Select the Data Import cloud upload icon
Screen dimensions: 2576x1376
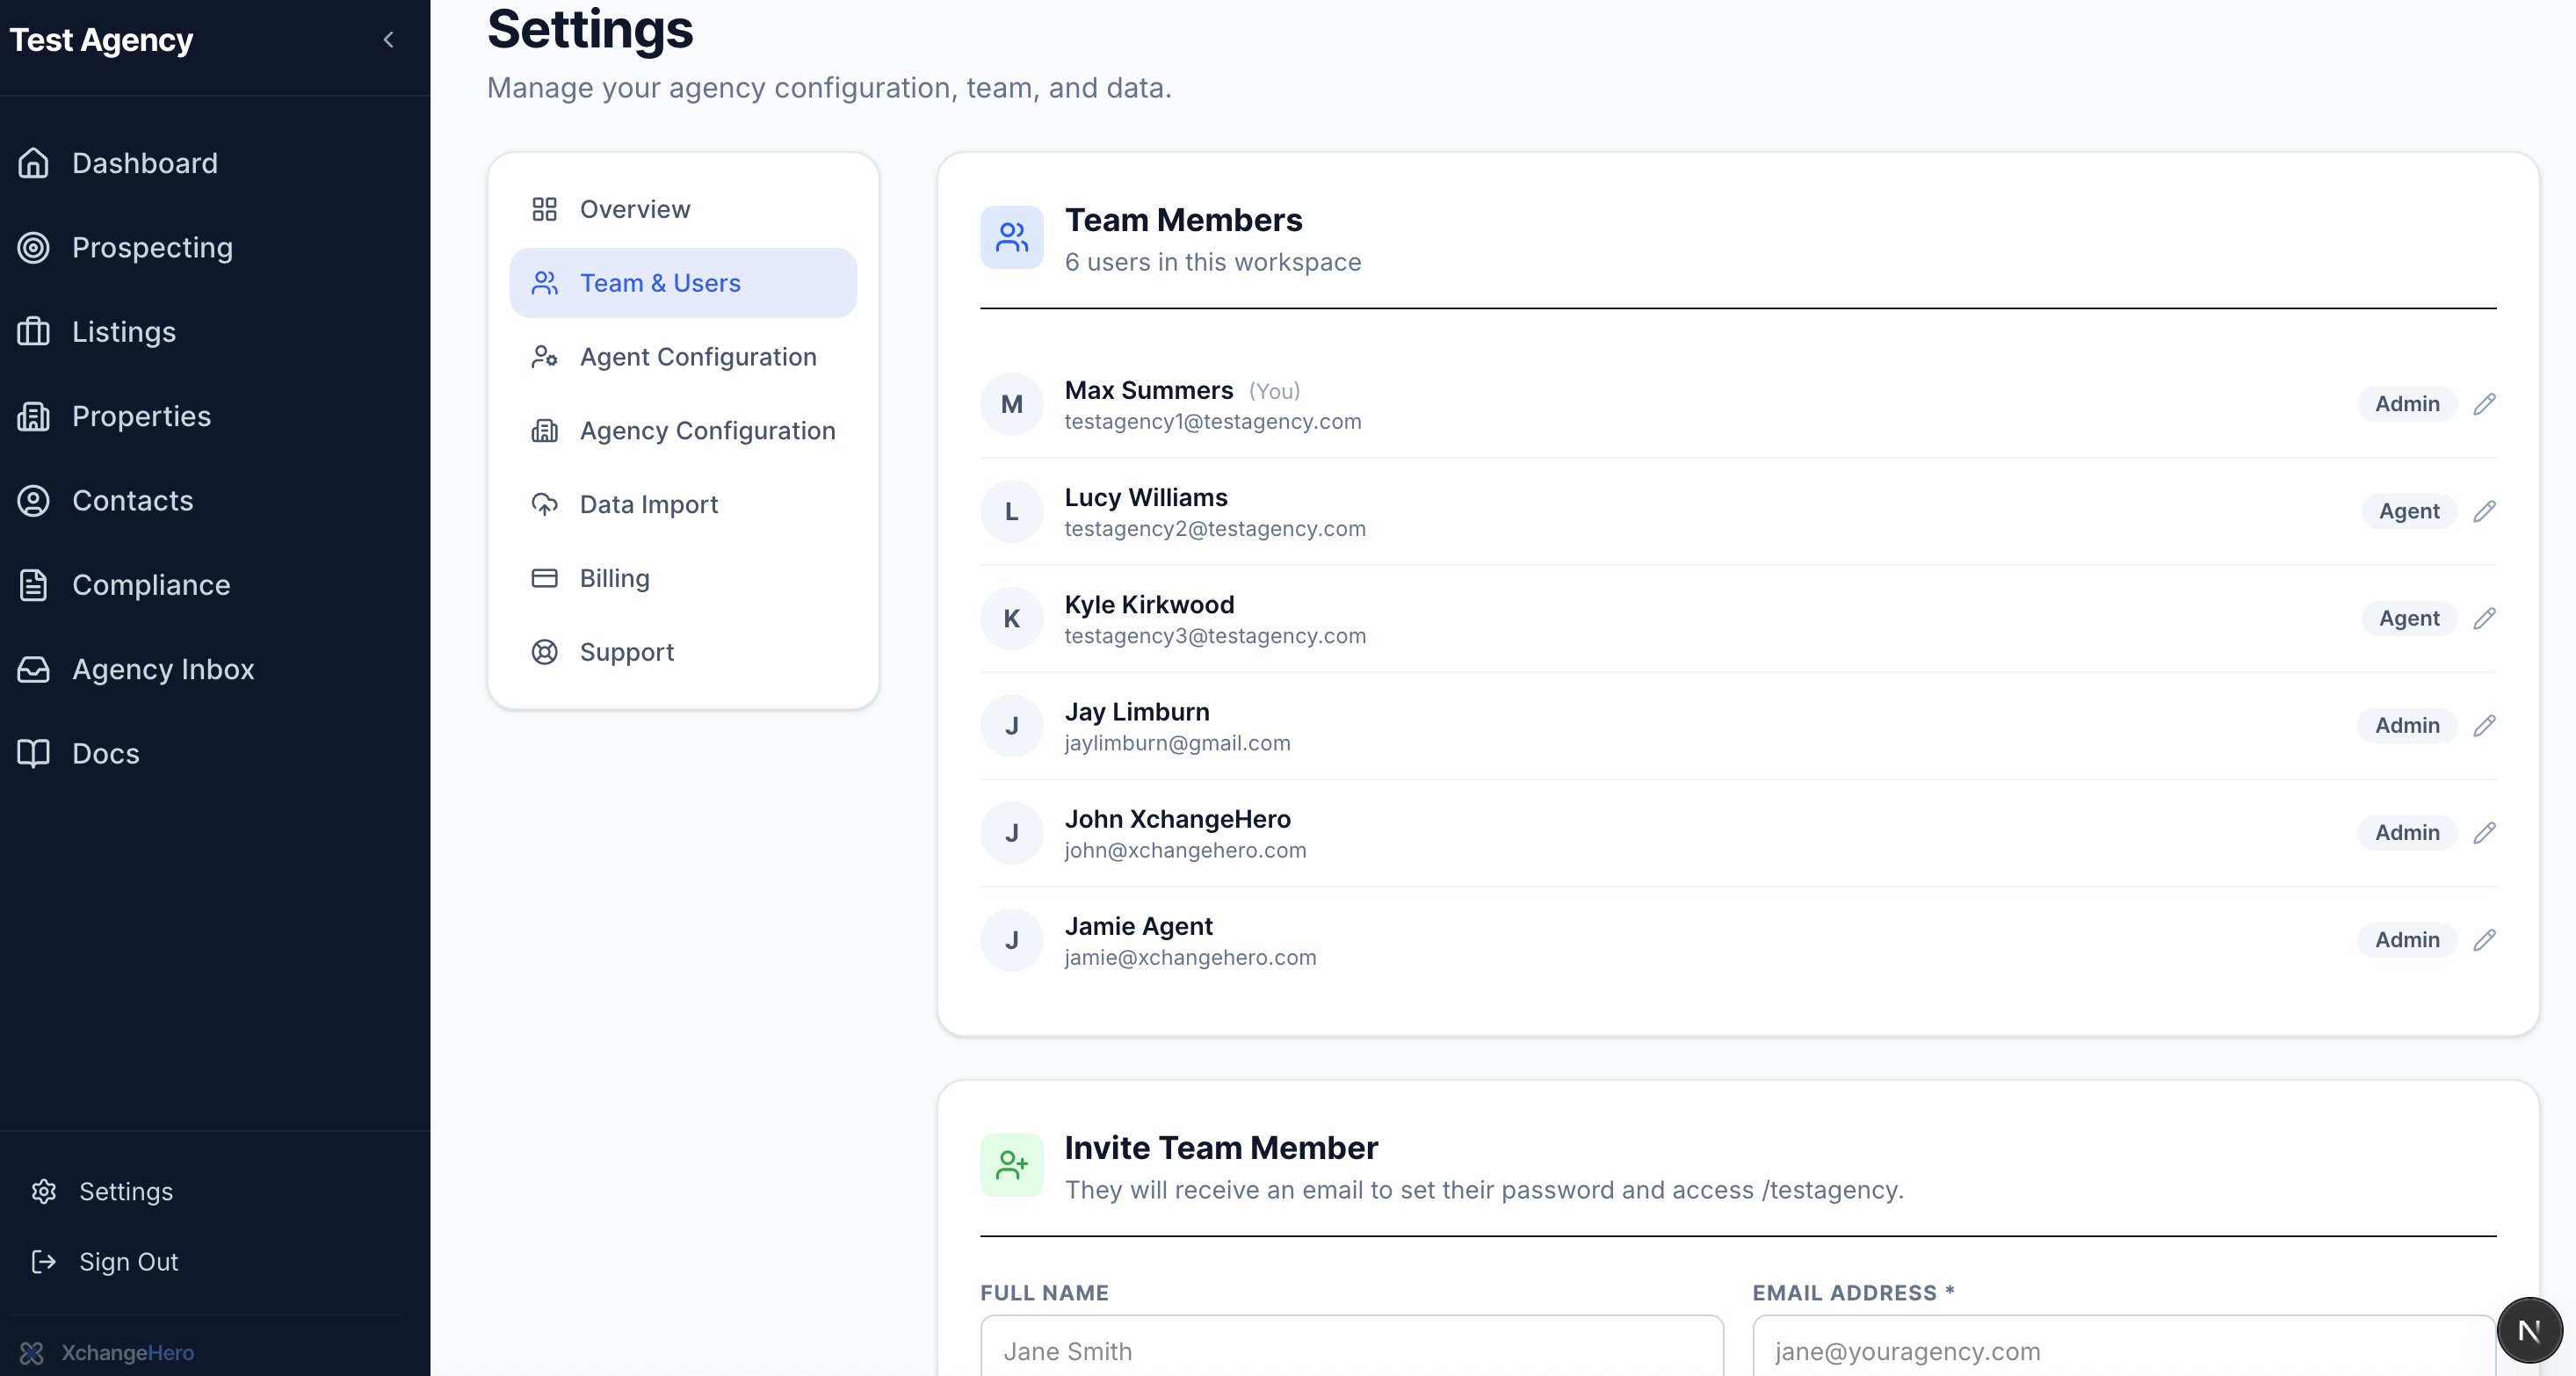pyautogui.click(x=545, y=504)
